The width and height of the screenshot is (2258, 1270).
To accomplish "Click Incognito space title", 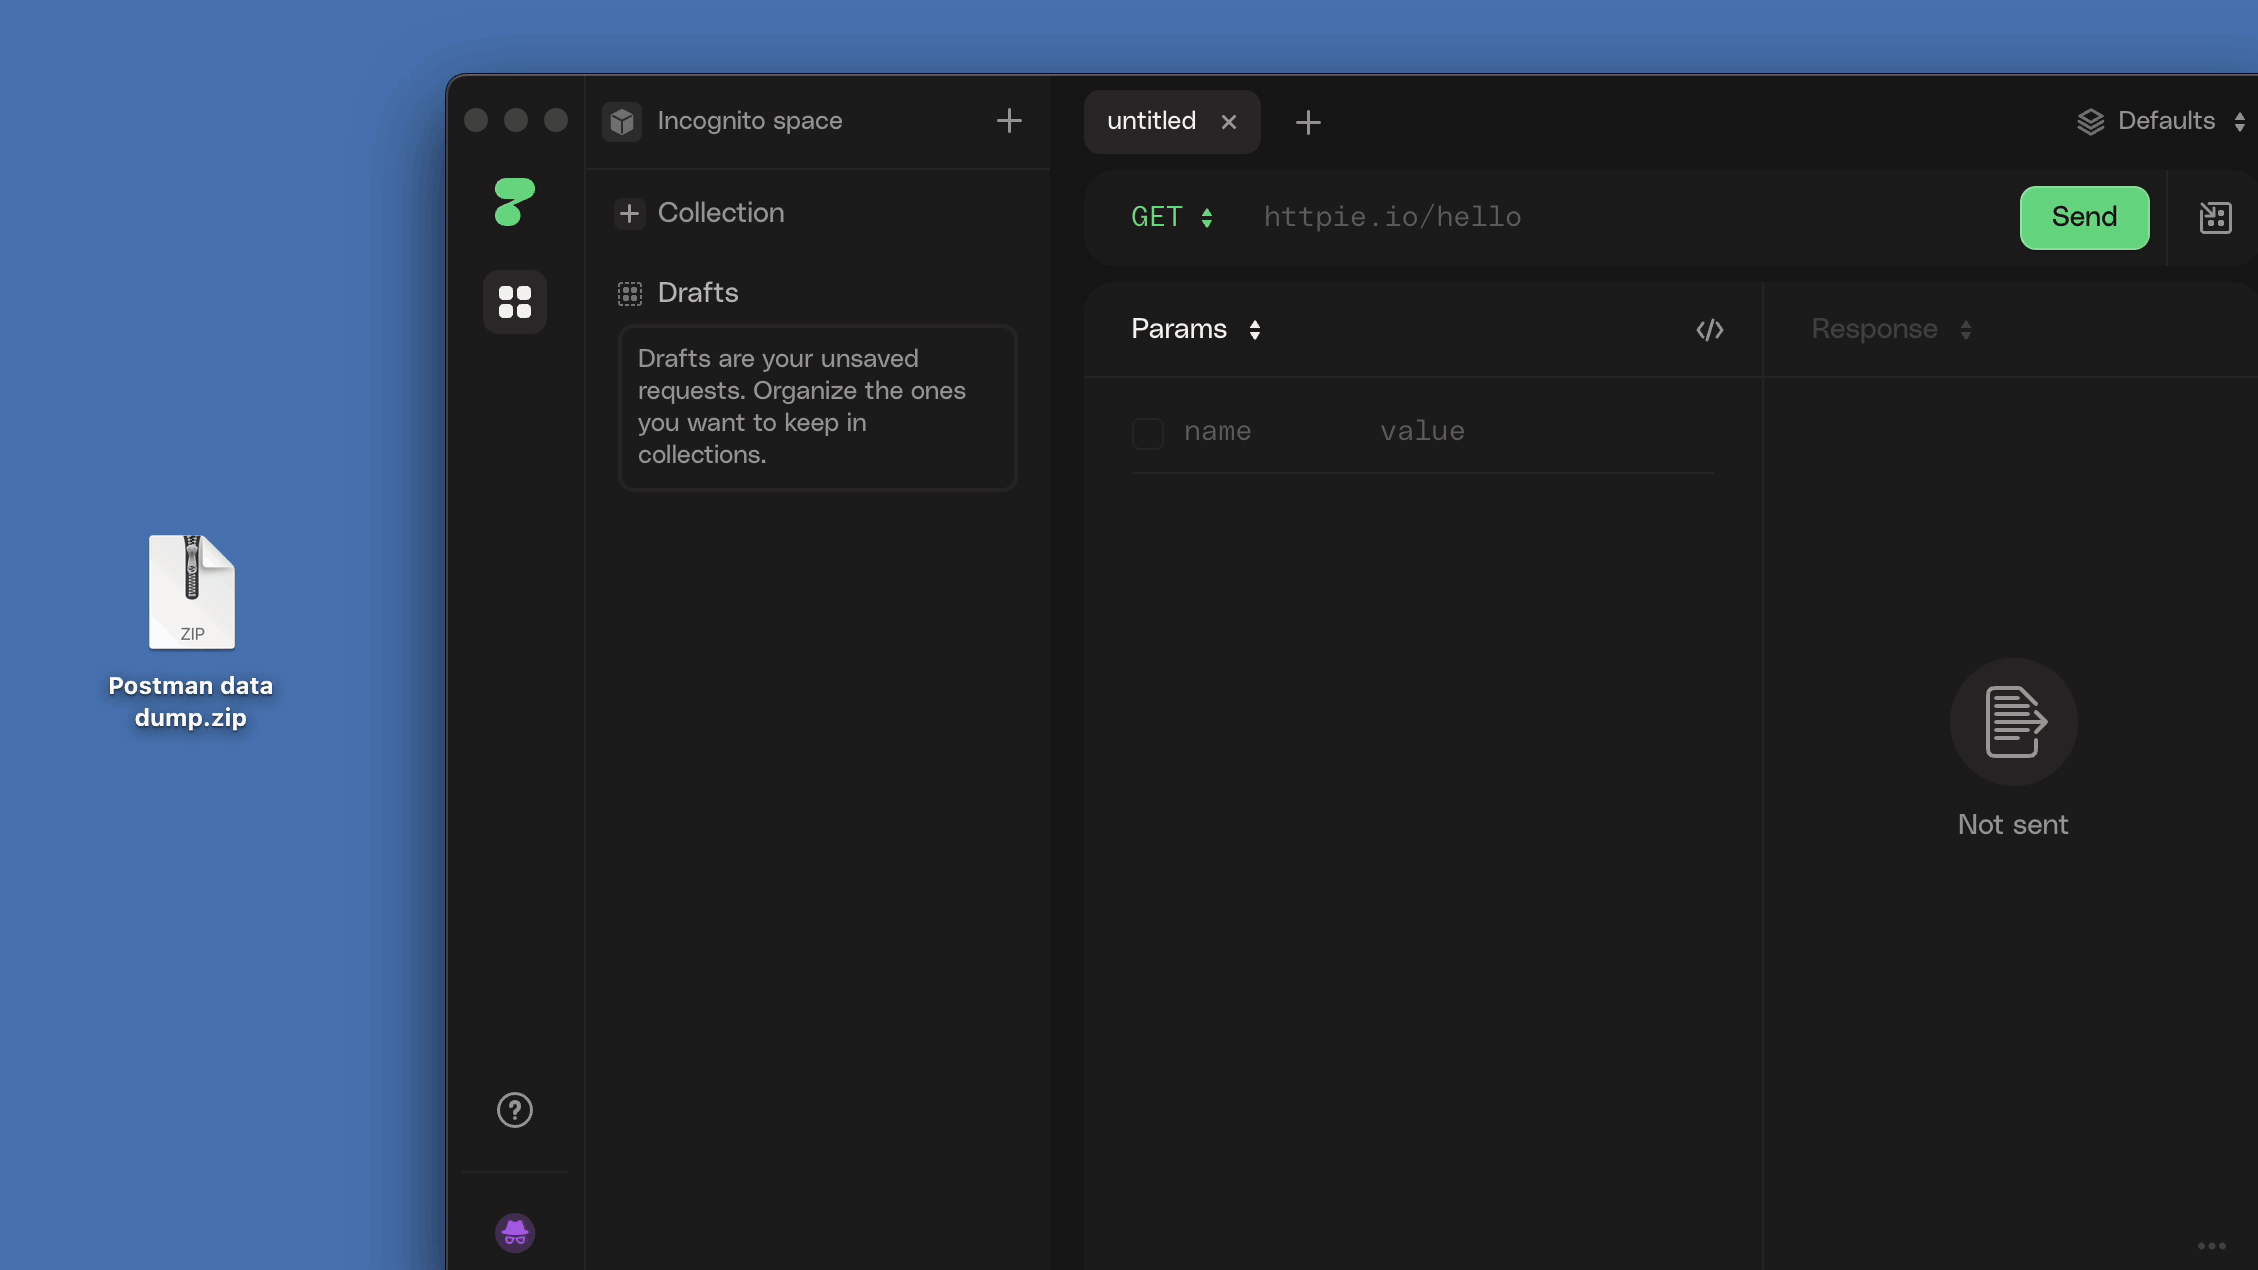I will [x=750, y=121].
